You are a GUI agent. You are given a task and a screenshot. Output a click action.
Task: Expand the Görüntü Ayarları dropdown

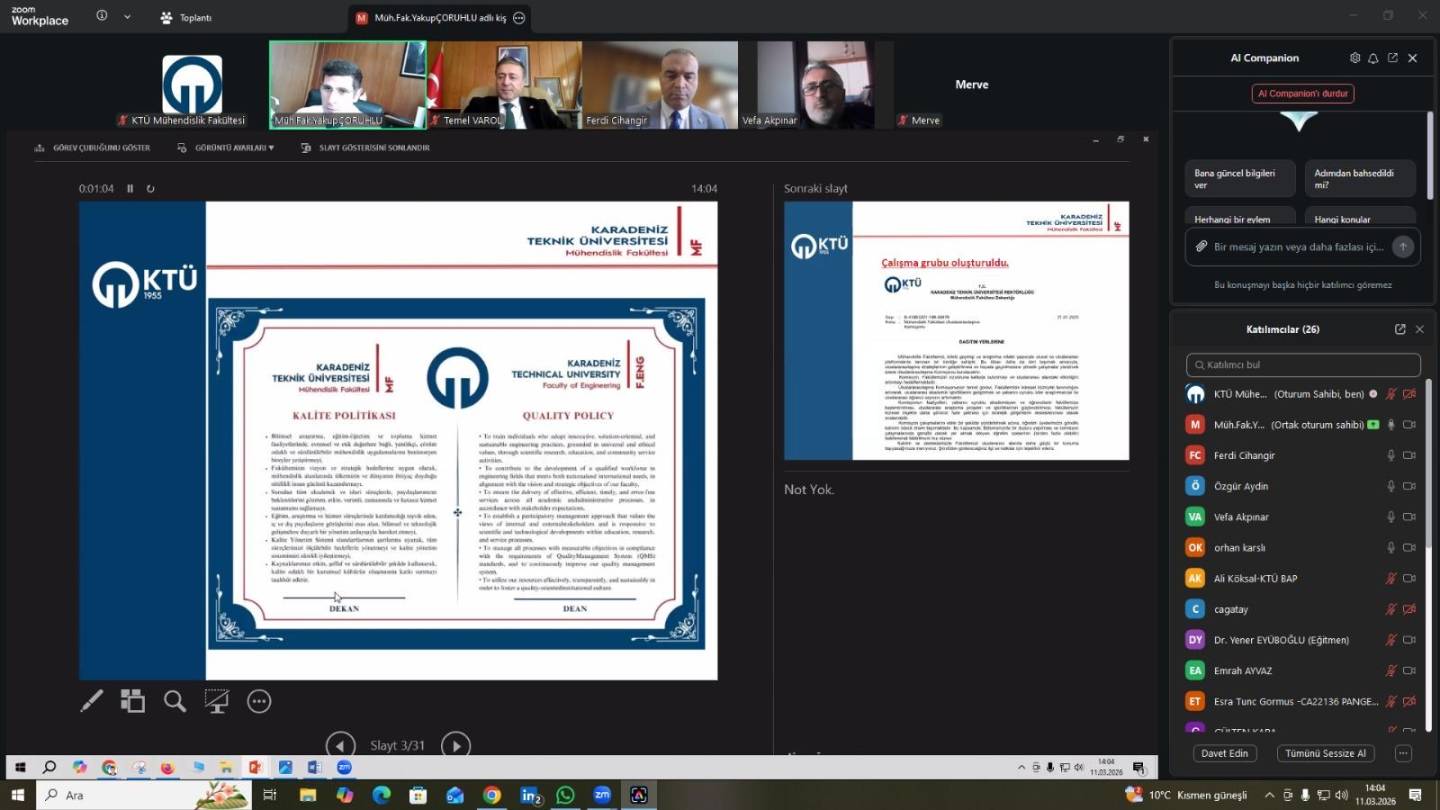(226, 148)
